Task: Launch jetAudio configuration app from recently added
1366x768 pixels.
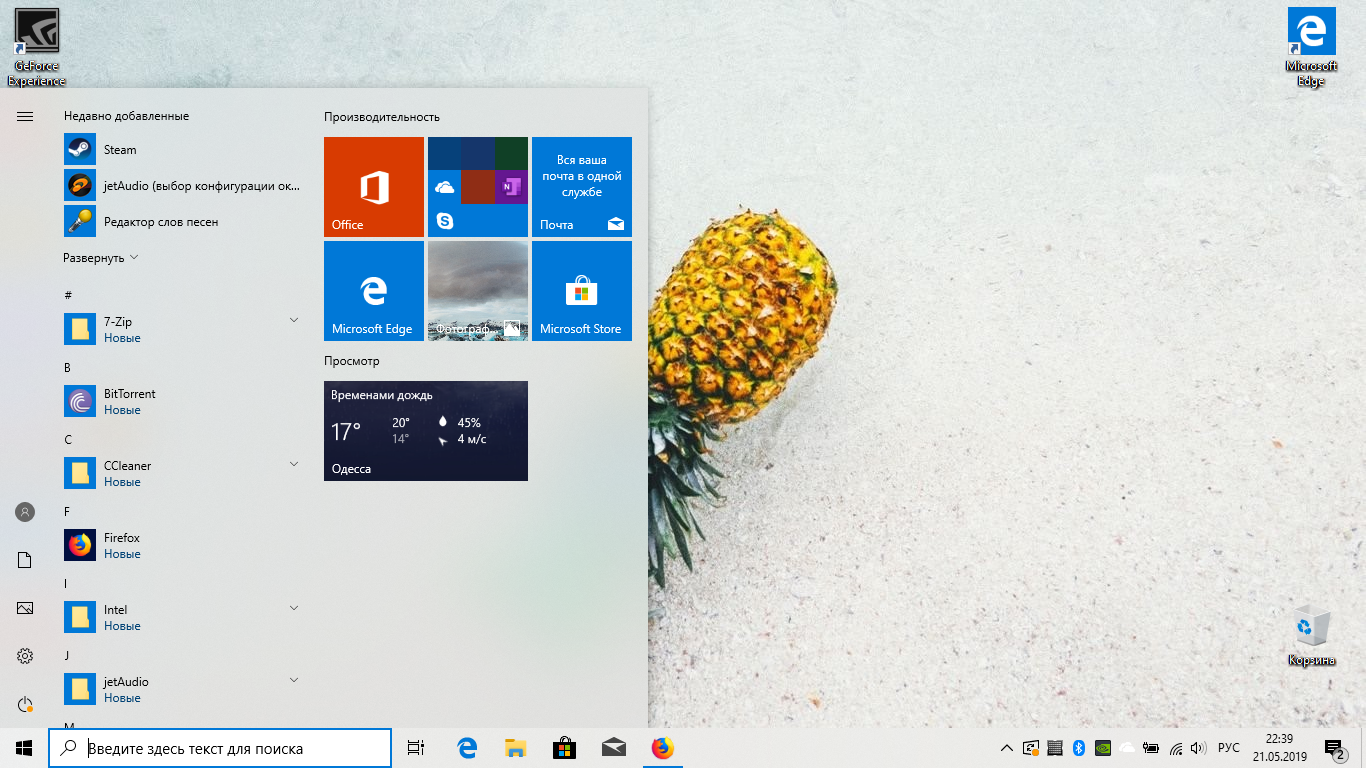Action: (180, 186)
